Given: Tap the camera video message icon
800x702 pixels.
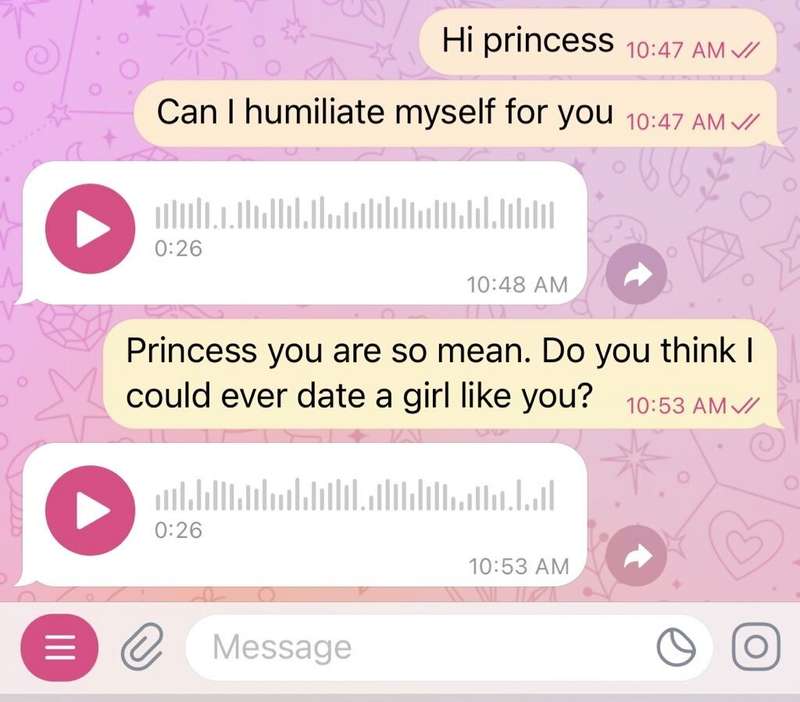Looking at the screenshot, I should 756,647.
